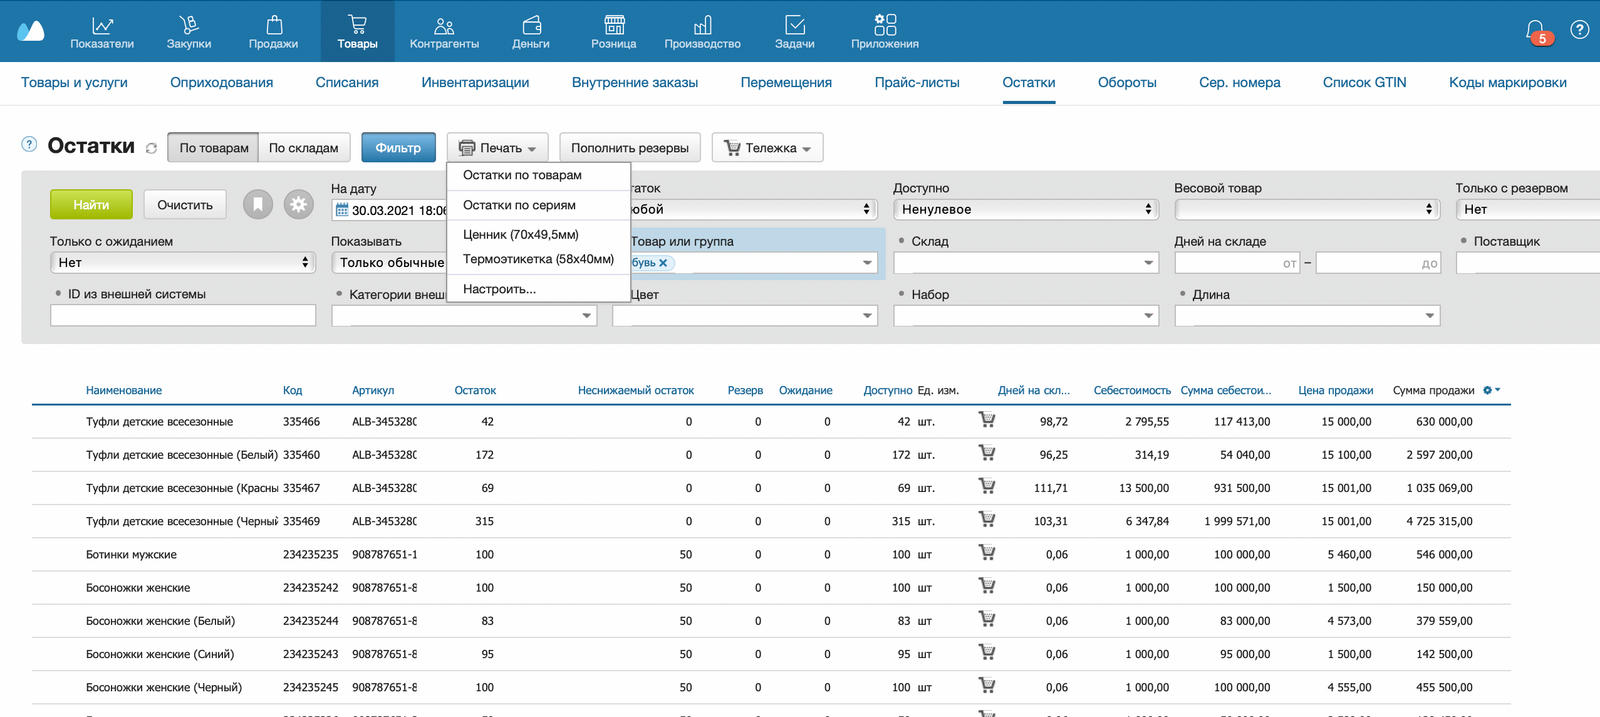Viewport: 1600px width, 717px height.
Task: Click the ID из внешней системы field
Action: tap(183, 316)
